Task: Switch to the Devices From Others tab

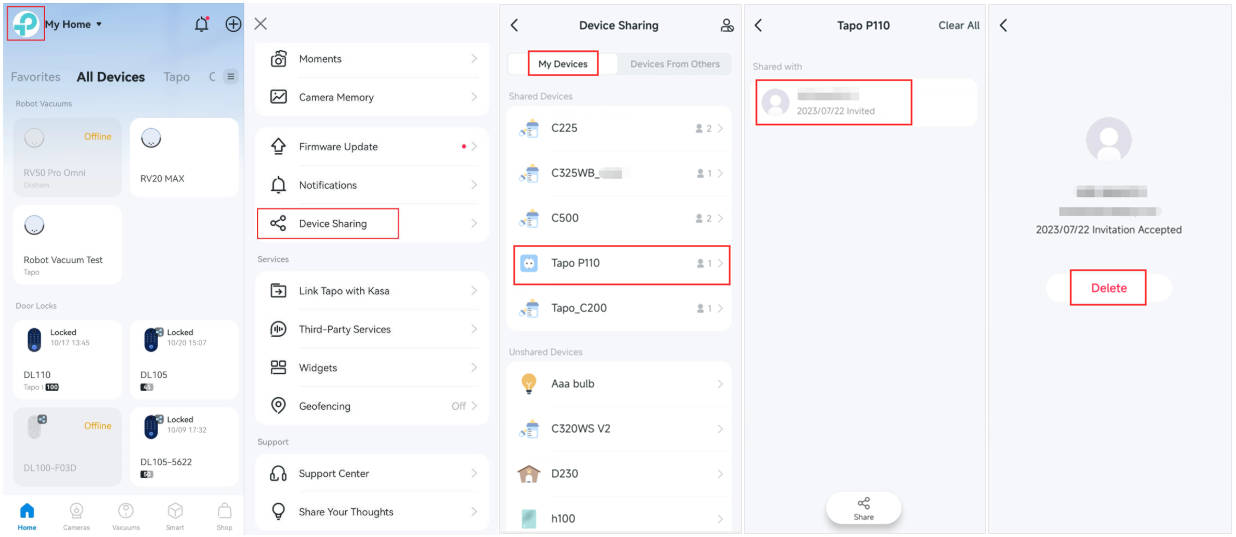Action: coord(675,64)
